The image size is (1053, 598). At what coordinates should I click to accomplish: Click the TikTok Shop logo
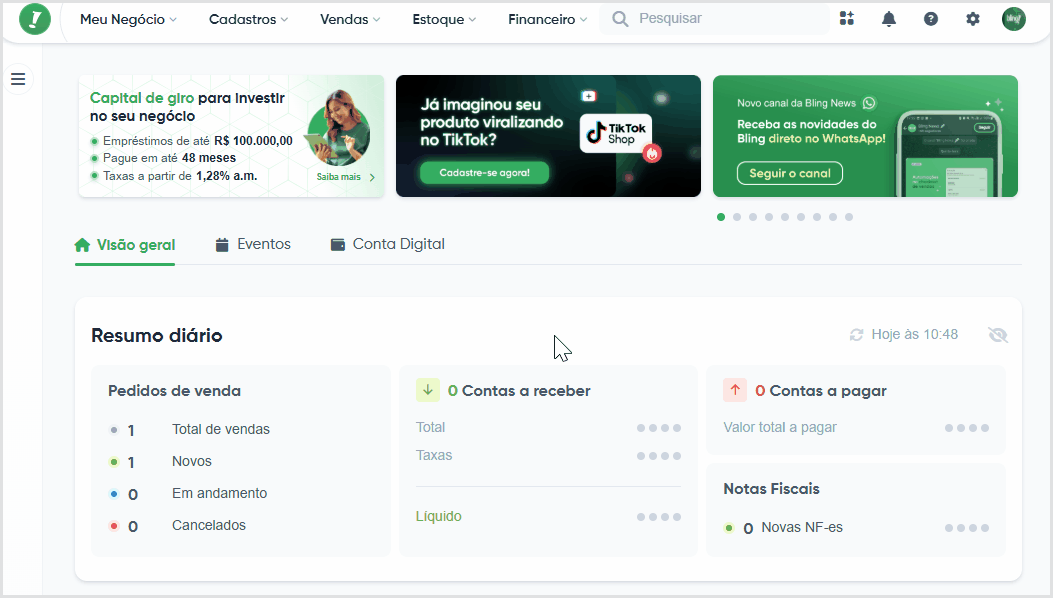coord(616,133)
